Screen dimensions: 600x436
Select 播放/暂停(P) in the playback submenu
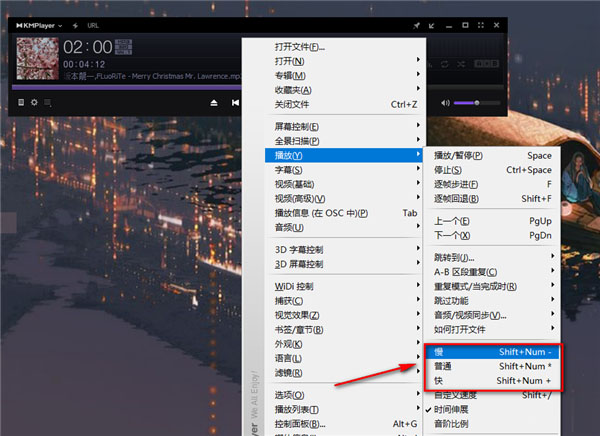[492, 155]
